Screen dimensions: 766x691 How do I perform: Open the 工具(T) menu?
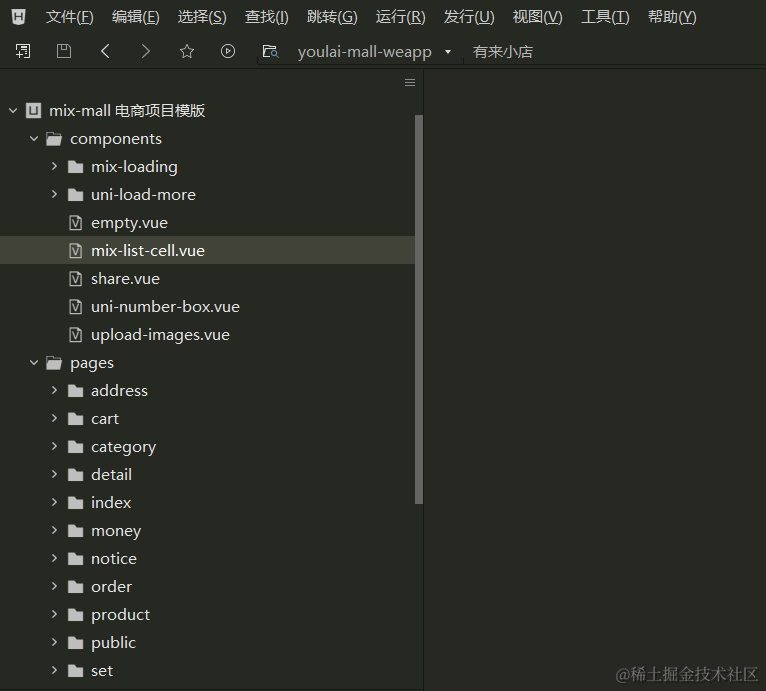pos(605,17)
